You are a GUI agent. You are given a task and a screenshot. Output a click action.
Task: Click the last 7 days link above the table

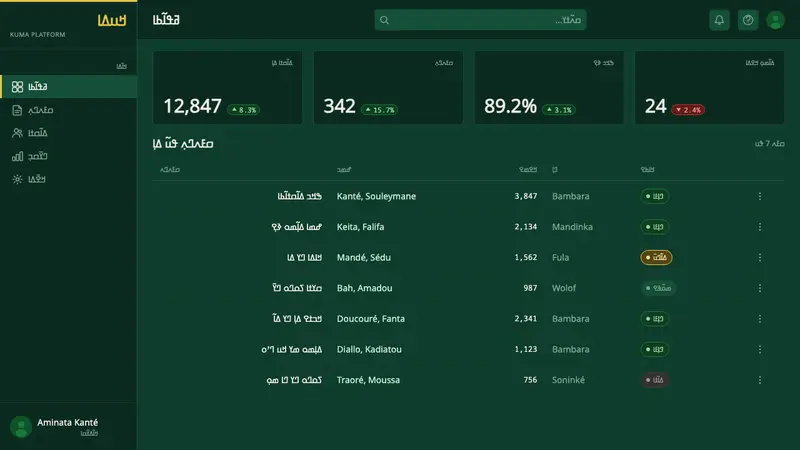tap(769, 144)
